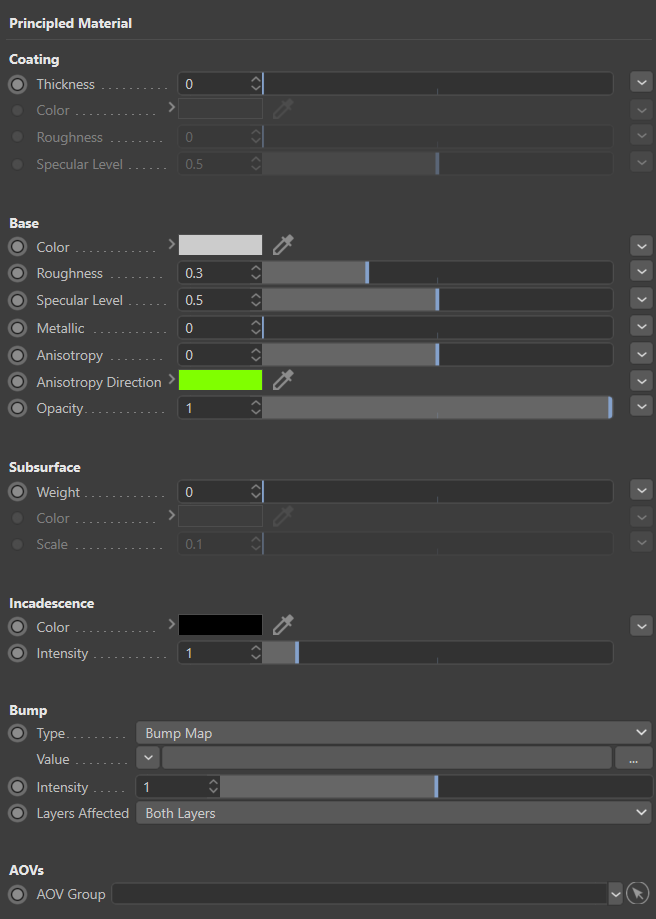Click the Base Color eyedropper icon
Screen dimensions: 656x919
pyautogui.click(x=283, y=246)
